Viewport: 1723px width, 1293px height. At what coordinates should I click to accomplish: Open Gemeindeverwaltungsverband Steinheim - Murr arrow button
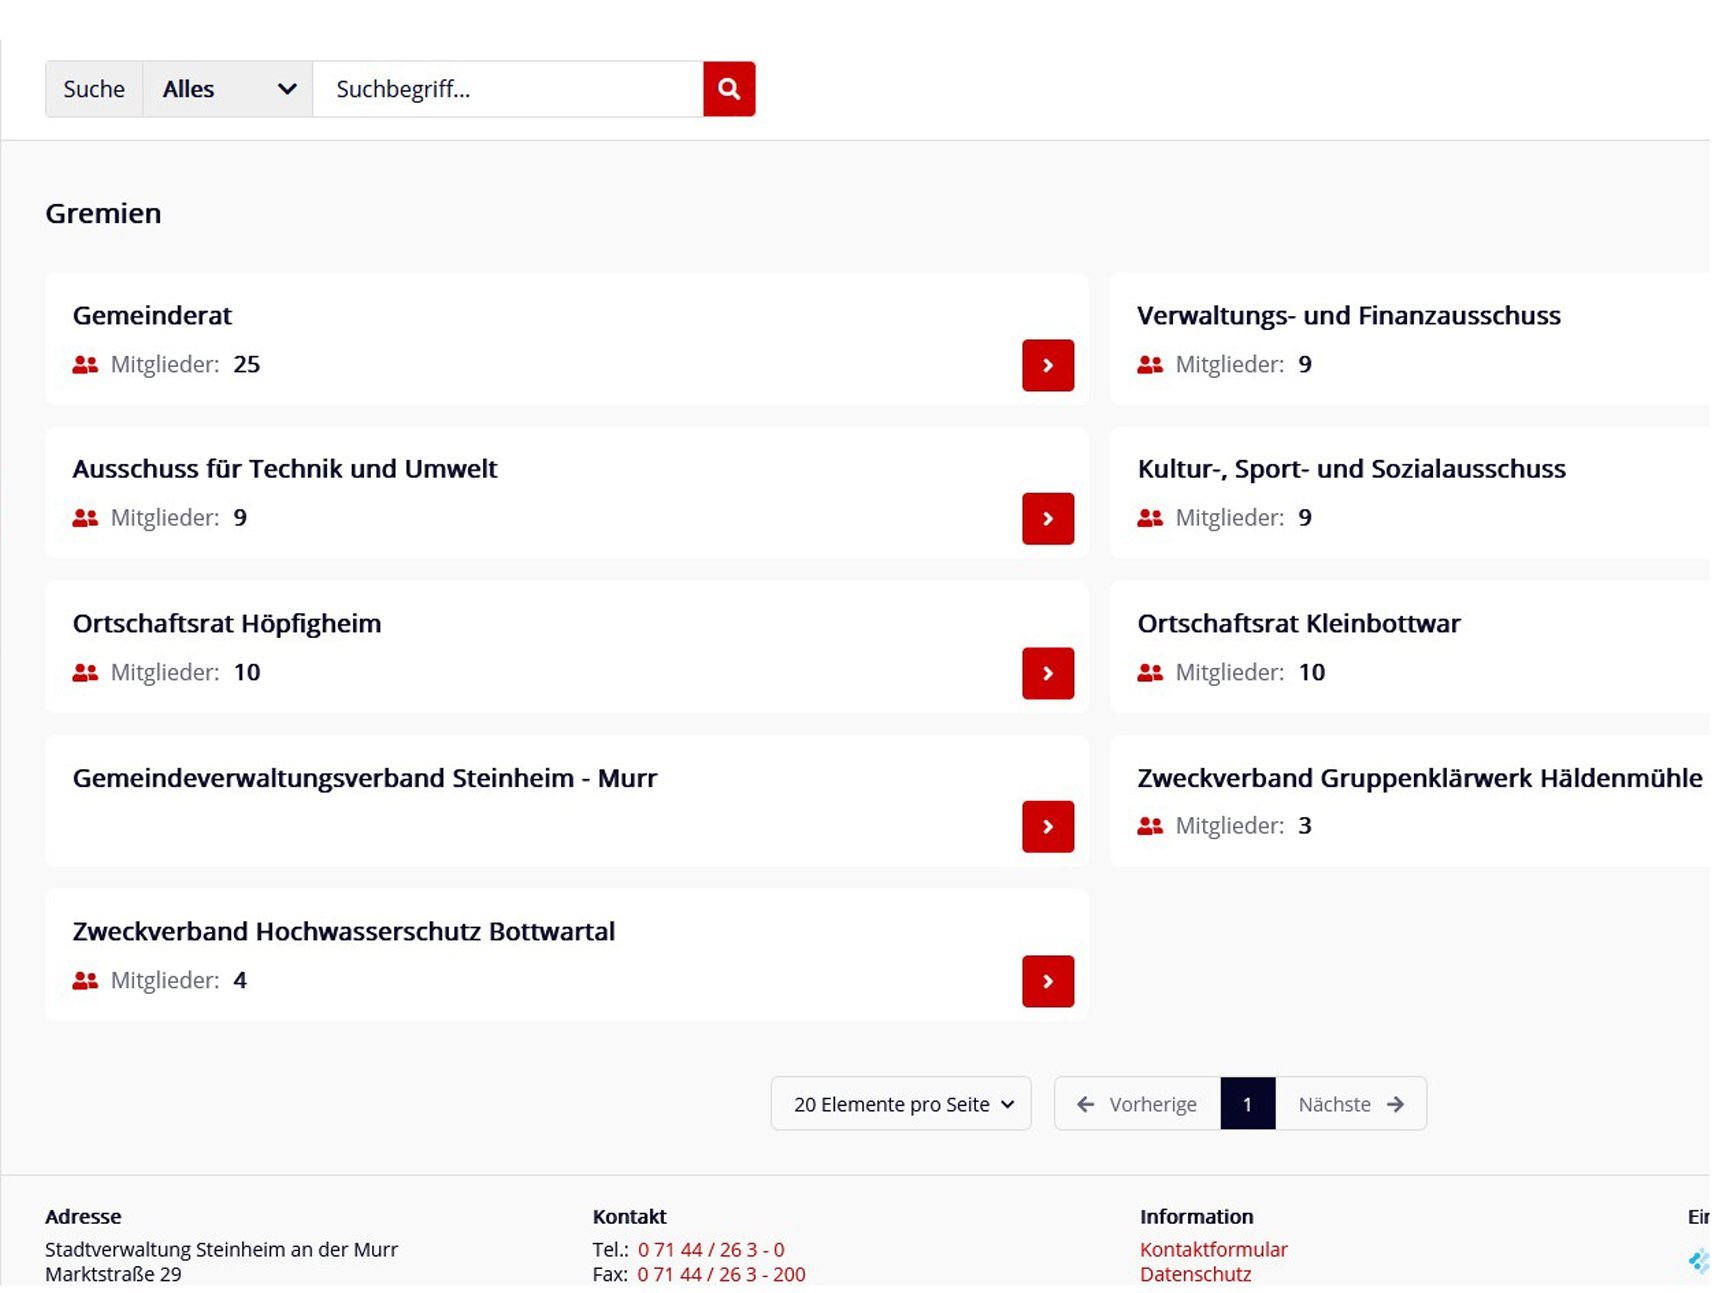pos(1048,827)
